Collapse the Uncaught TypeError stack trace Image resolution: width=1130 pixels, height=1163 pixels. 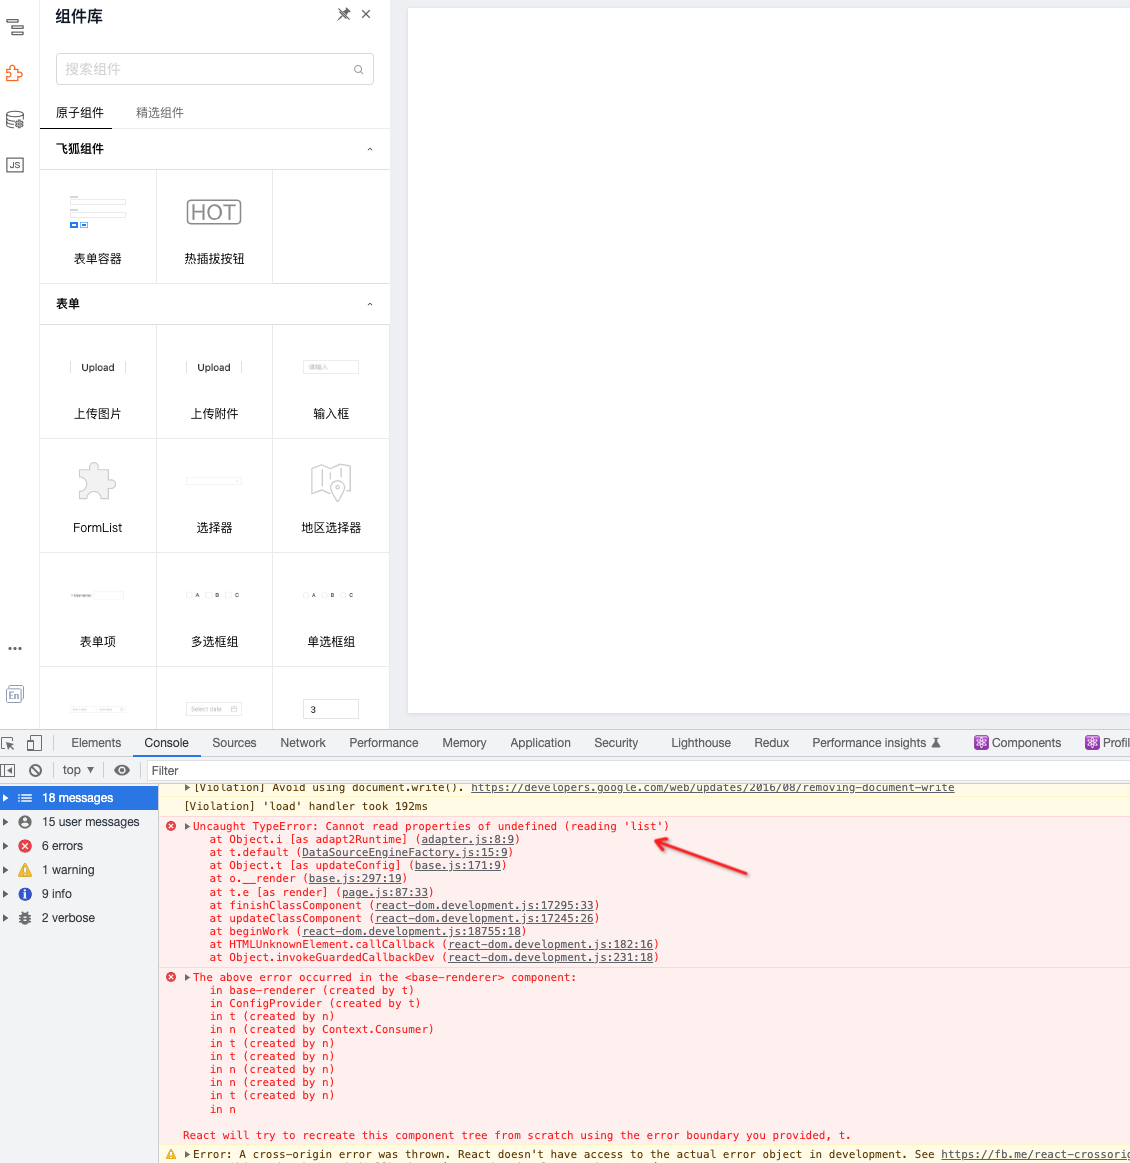(188, 826)
